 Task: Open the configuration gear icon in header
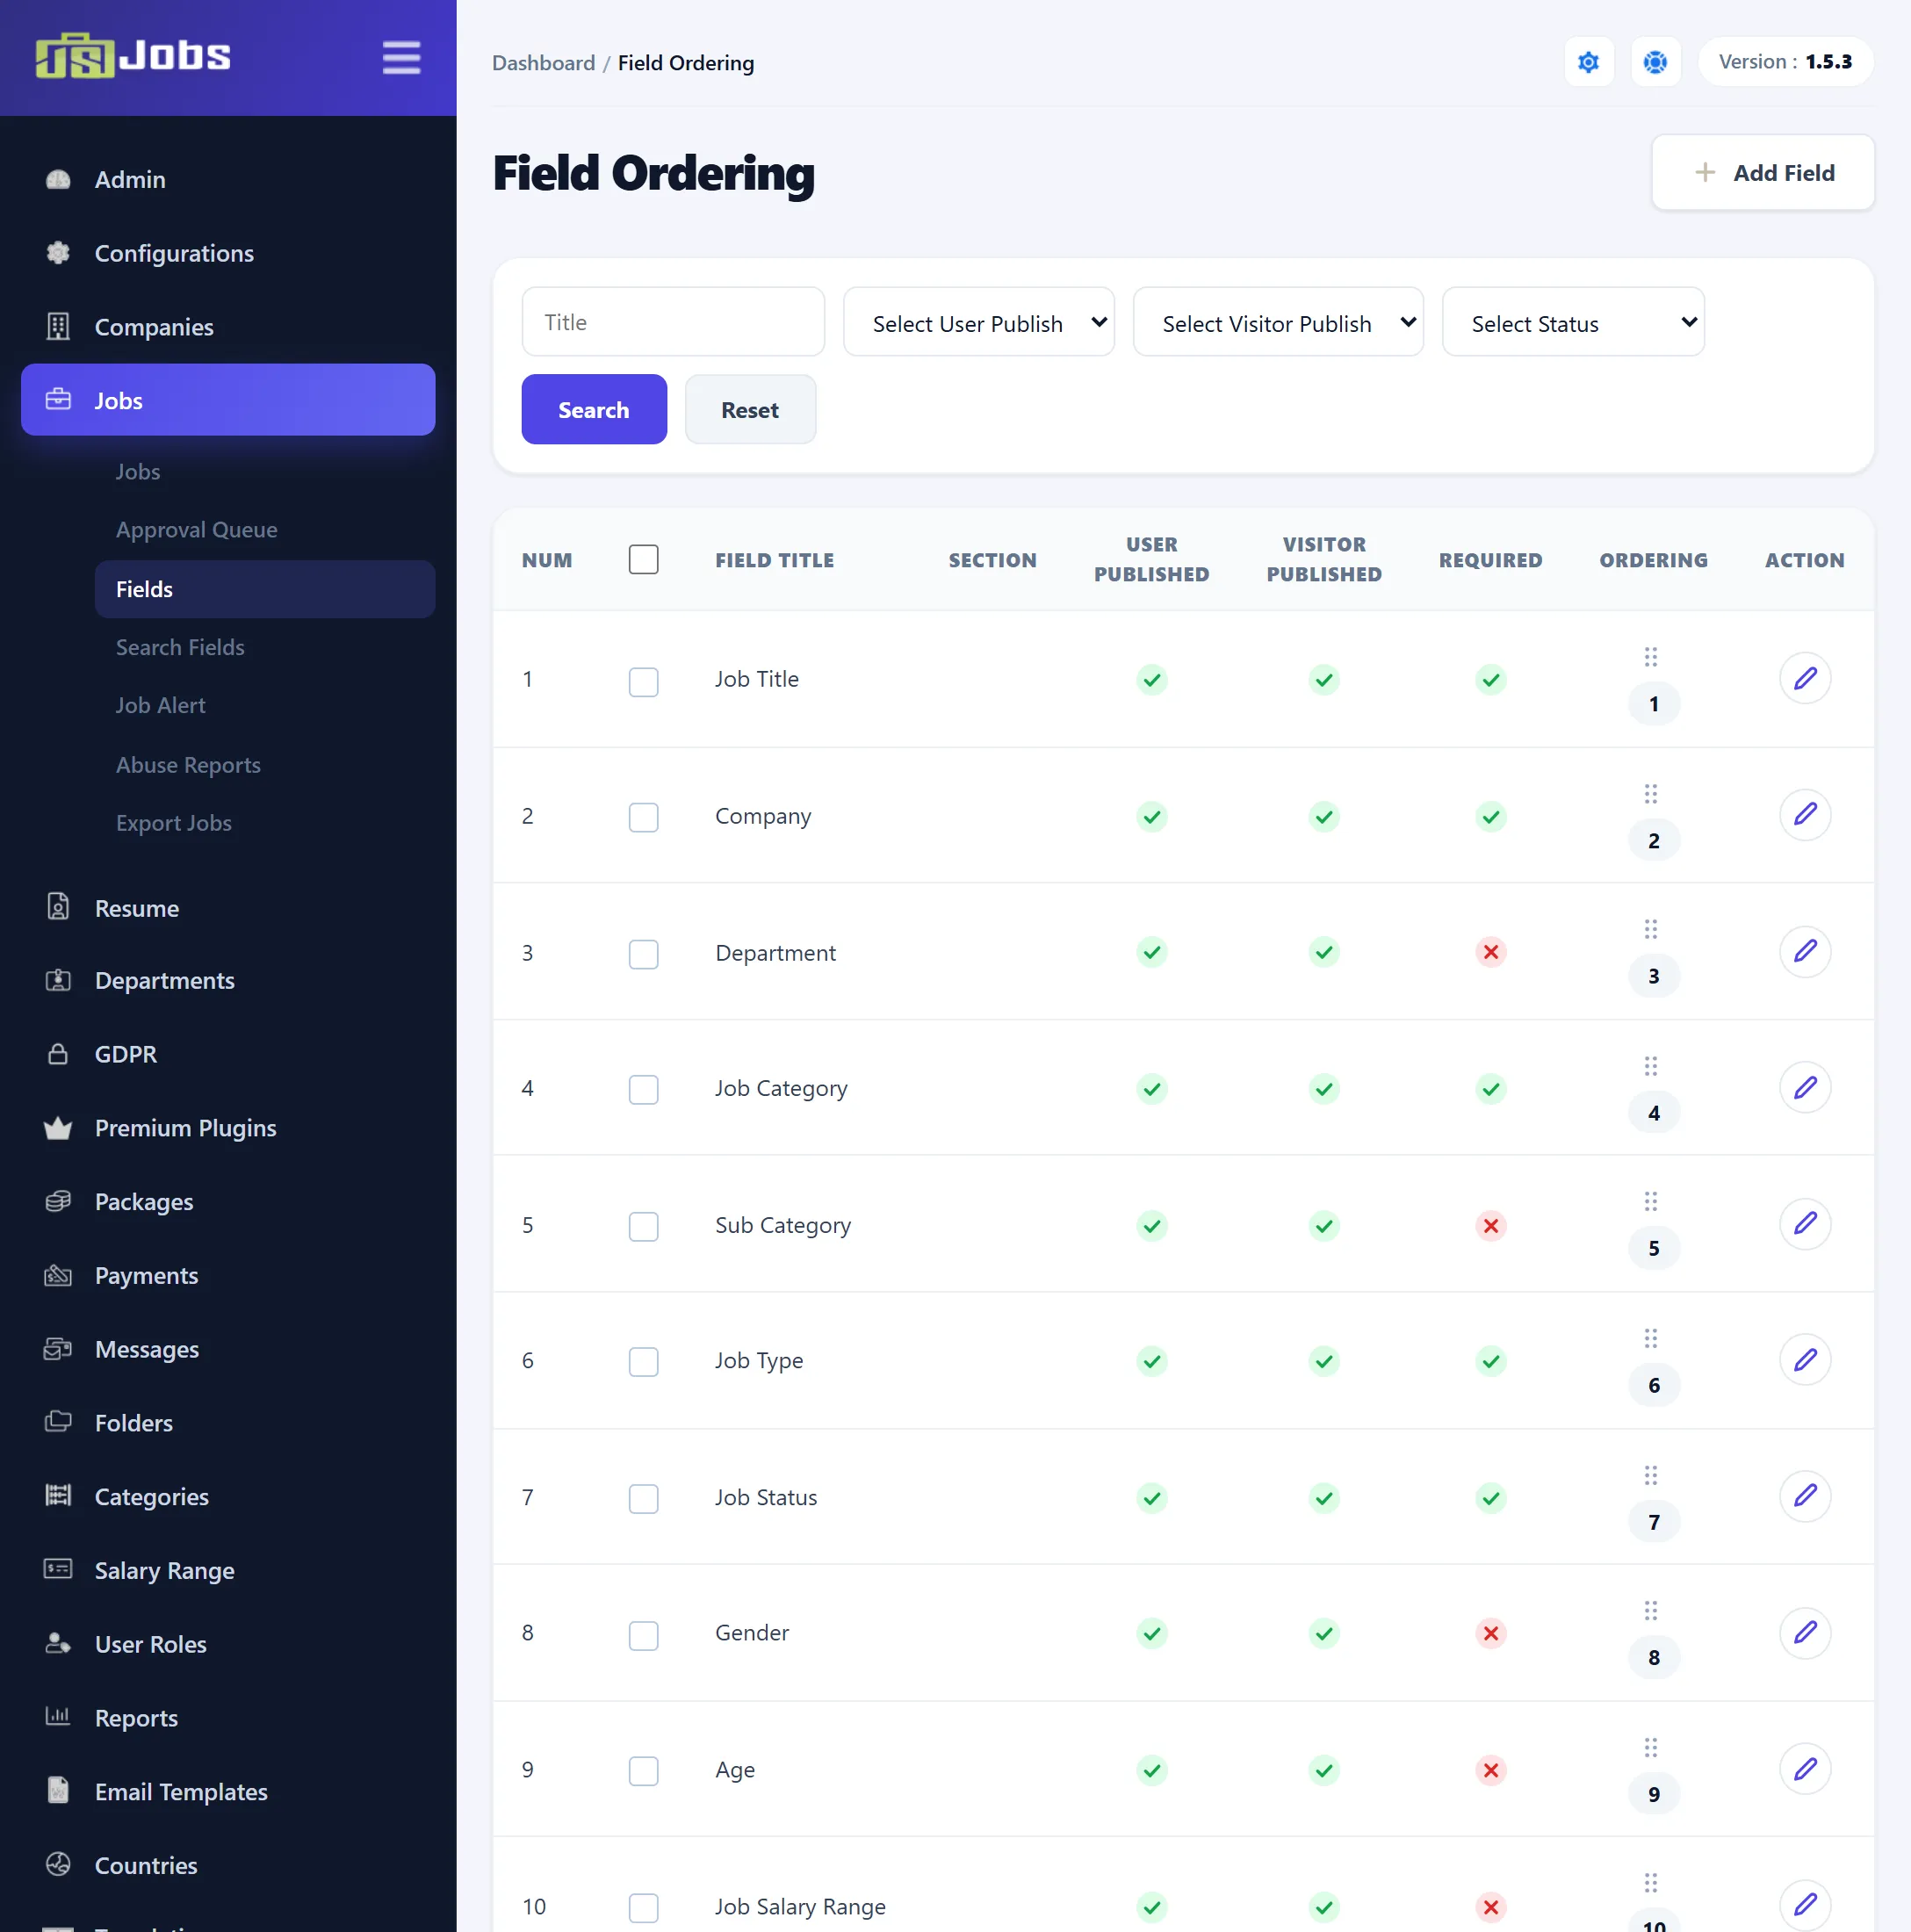(1588, 62)
